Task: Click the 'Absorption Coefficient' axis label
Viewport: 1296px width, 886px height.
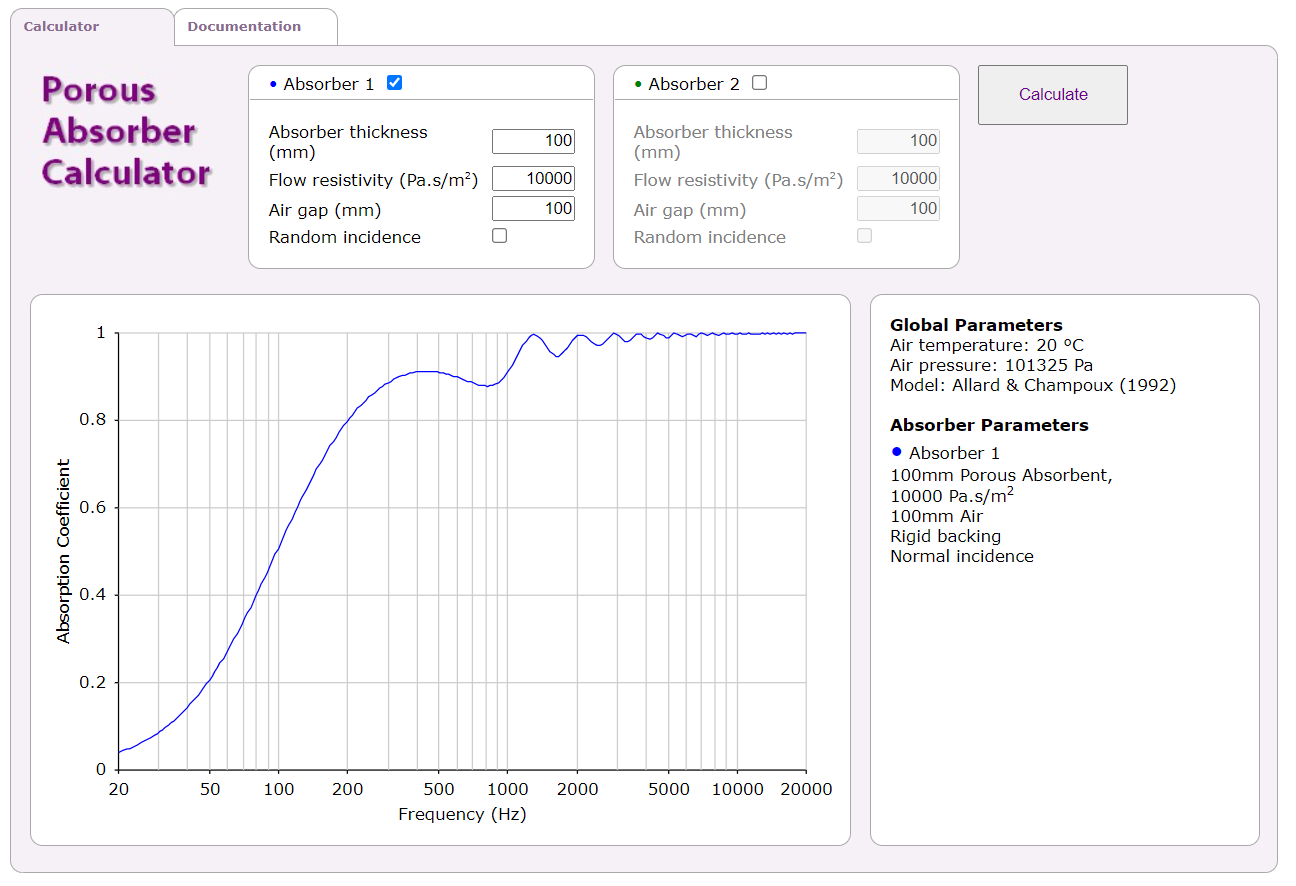Action: 64,551
